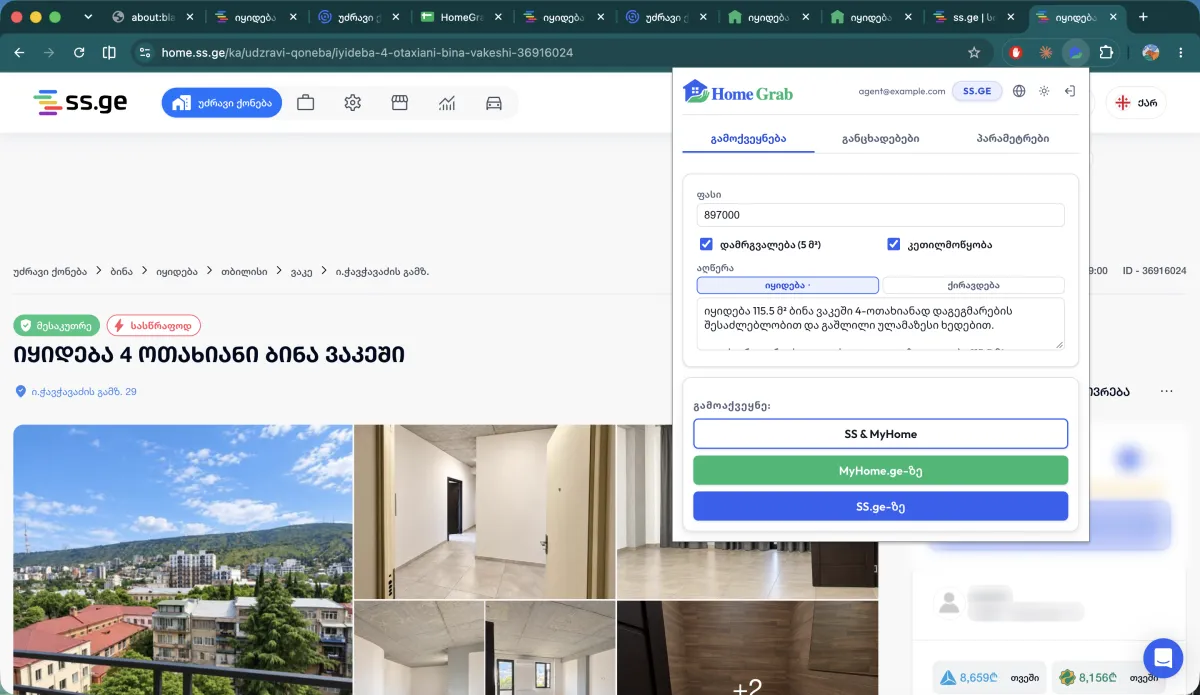Click the შესაკუთრე owner badge
The height and width of the screenshot is (695, 1200).
tap(57, 325)
